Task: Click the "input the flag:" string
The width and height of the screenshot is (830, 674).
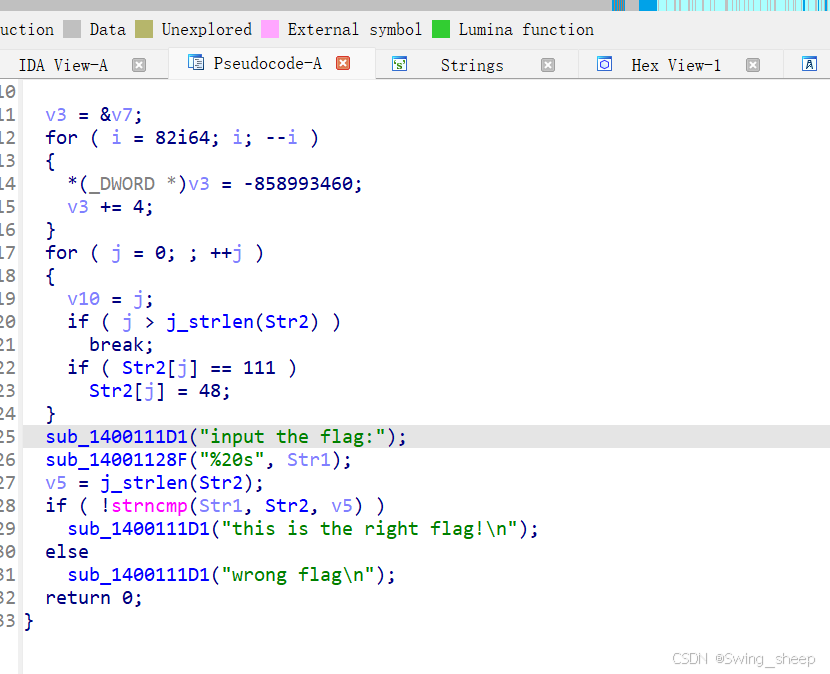Action: click(293, 437)
